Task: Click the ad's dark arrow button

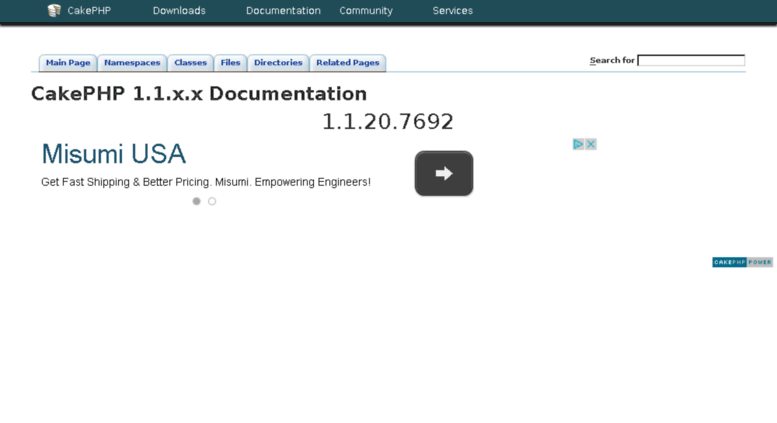Action: (x=444, y=173)
